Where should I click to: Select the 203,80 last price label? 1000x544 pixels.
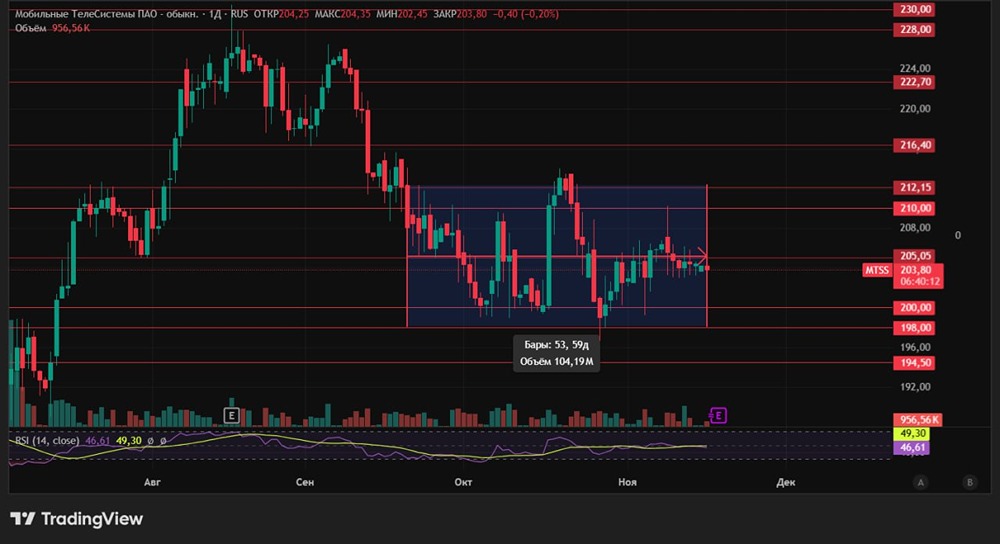click(916, 270)
